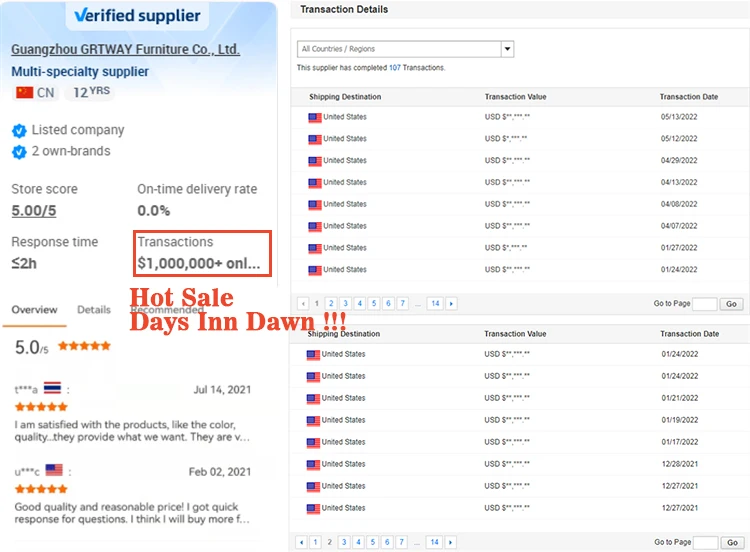Go to page 7 in upper pagination
The image size is (750, 552).
[403, 303]
